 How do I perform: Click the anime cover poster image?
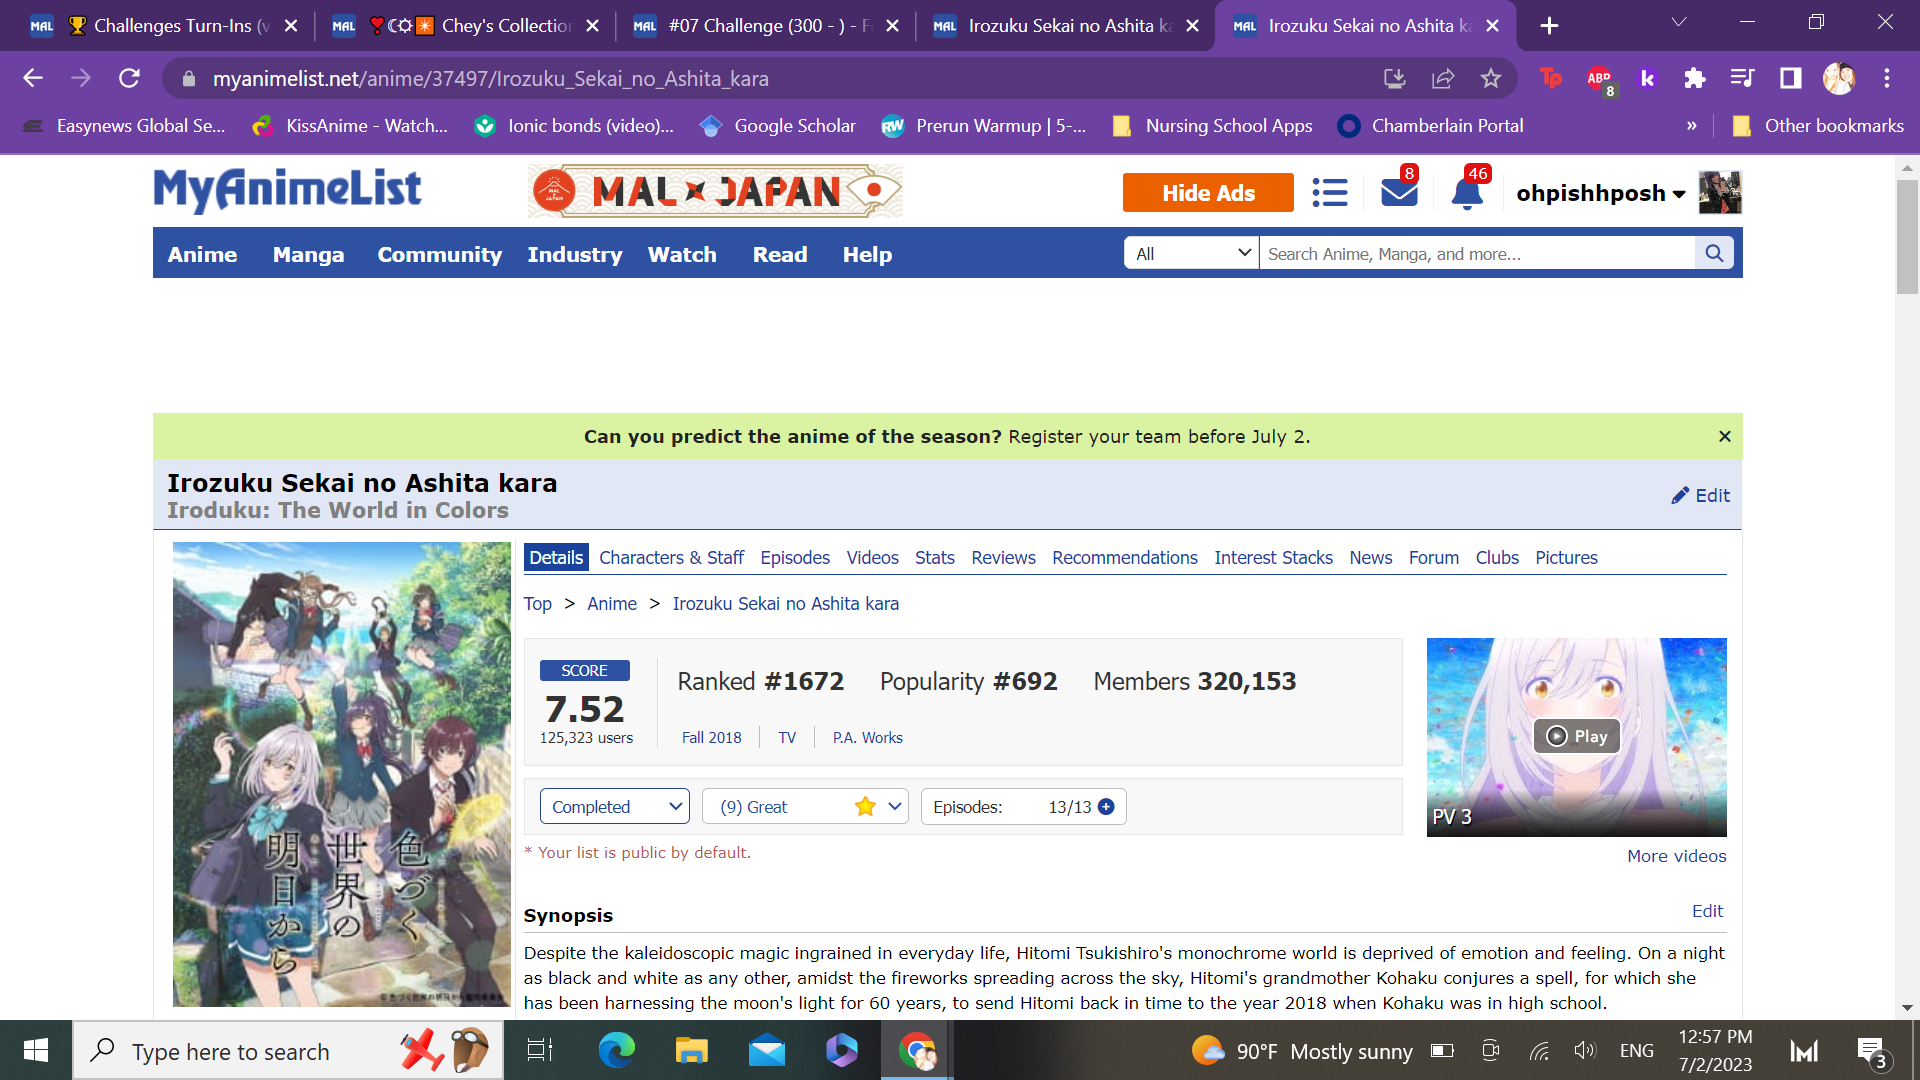(342, 774)
